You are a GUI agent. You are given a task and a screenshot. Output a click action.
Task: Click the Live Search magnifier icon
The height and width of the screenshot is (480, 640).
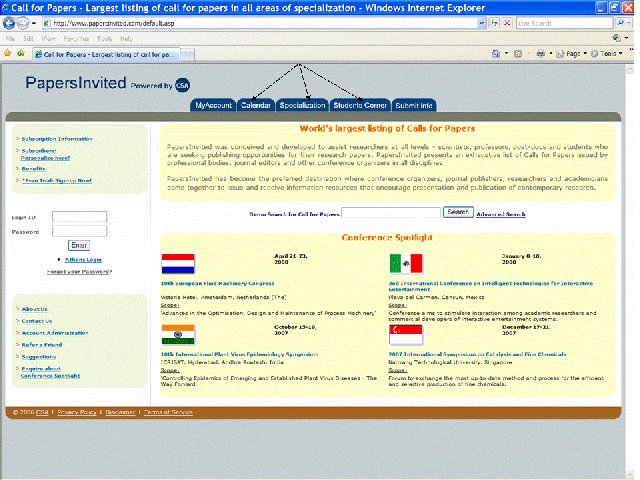click(x=621, y=23)
